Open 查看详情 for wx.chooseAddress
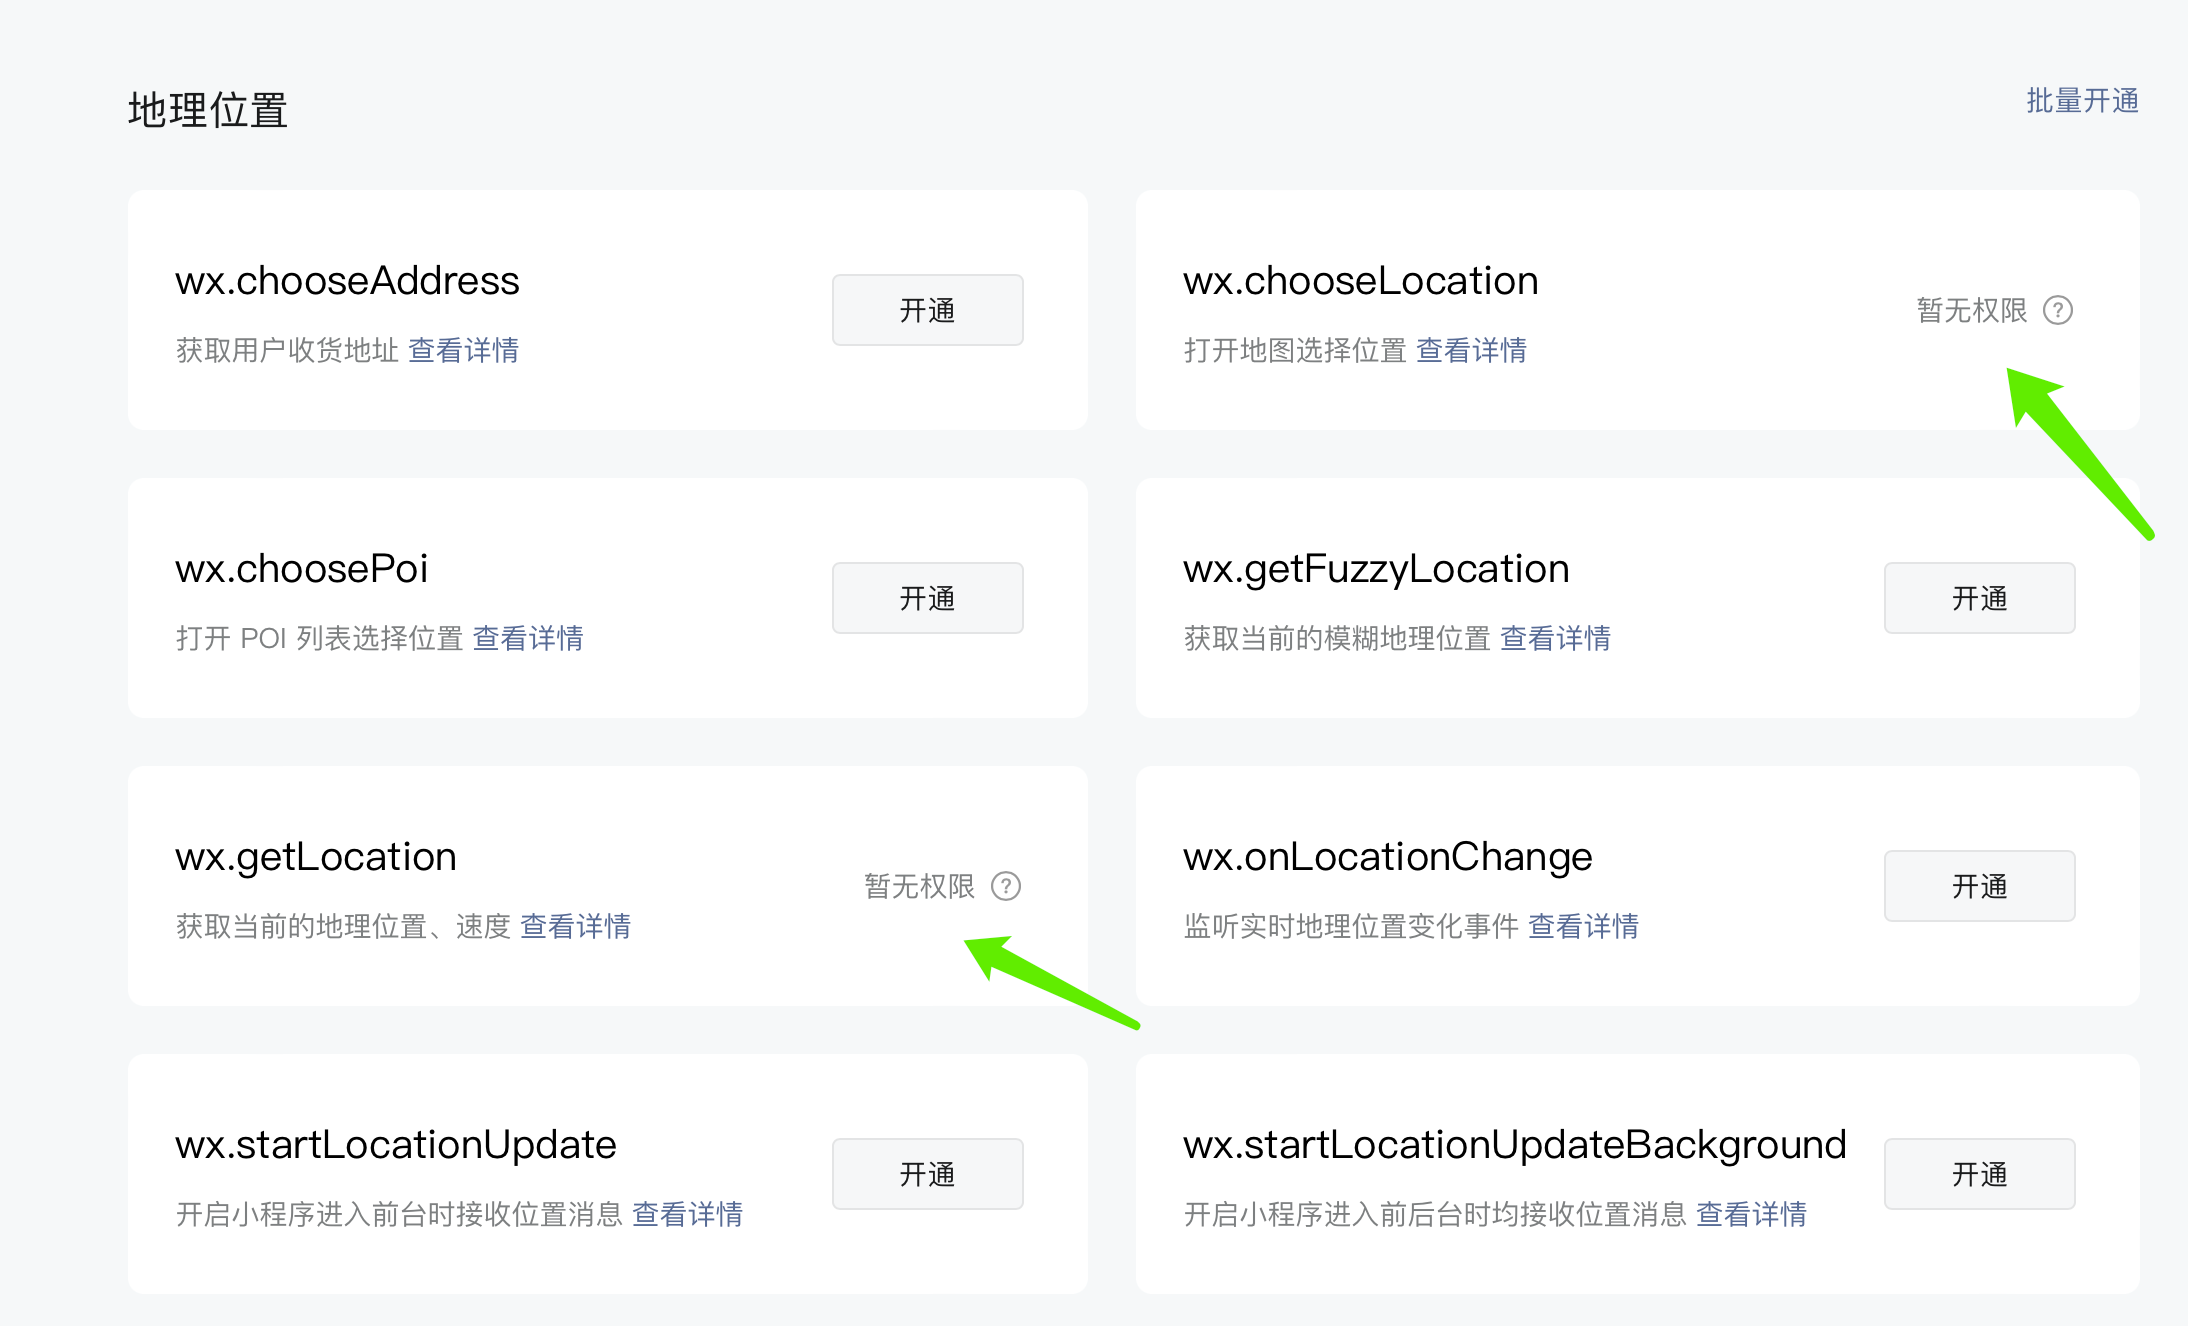2188x1326 pixels. [x=463, y=350]
